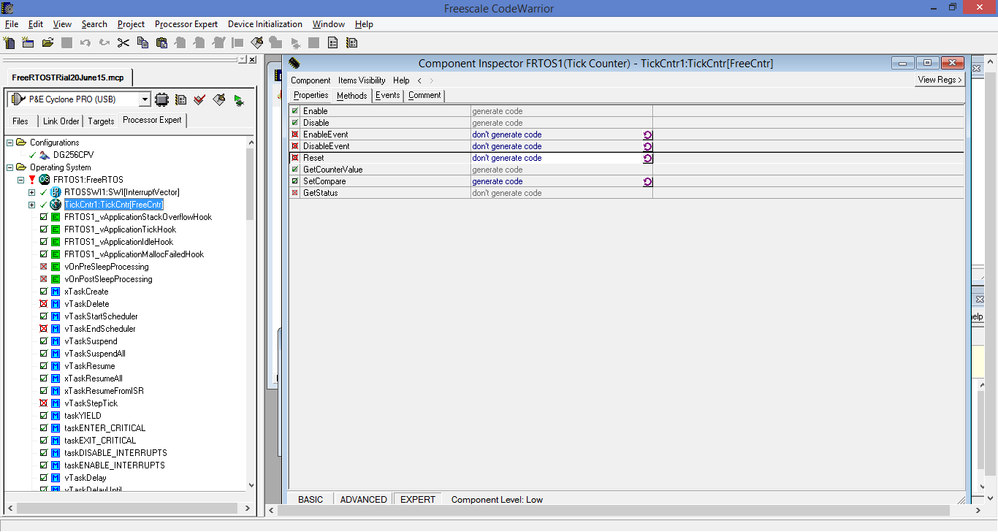Toggle the vTaskEndScheduler checkbox
This screenshot has height=532, width=998.
point(43,328)
